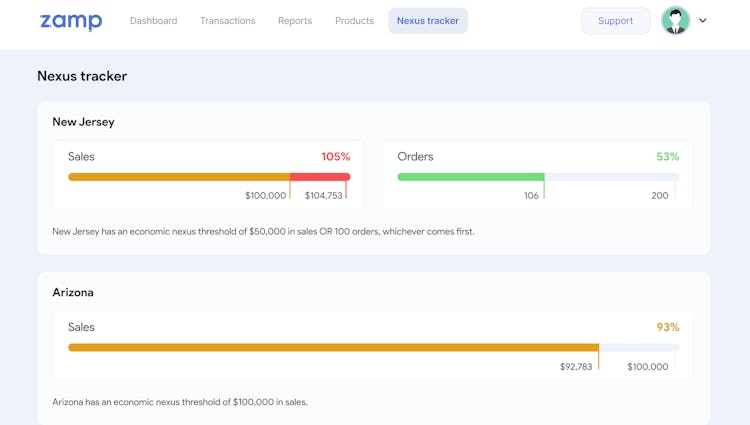
Task: Click the 105% sales percentage label
Action: click(x=335, y=157)
